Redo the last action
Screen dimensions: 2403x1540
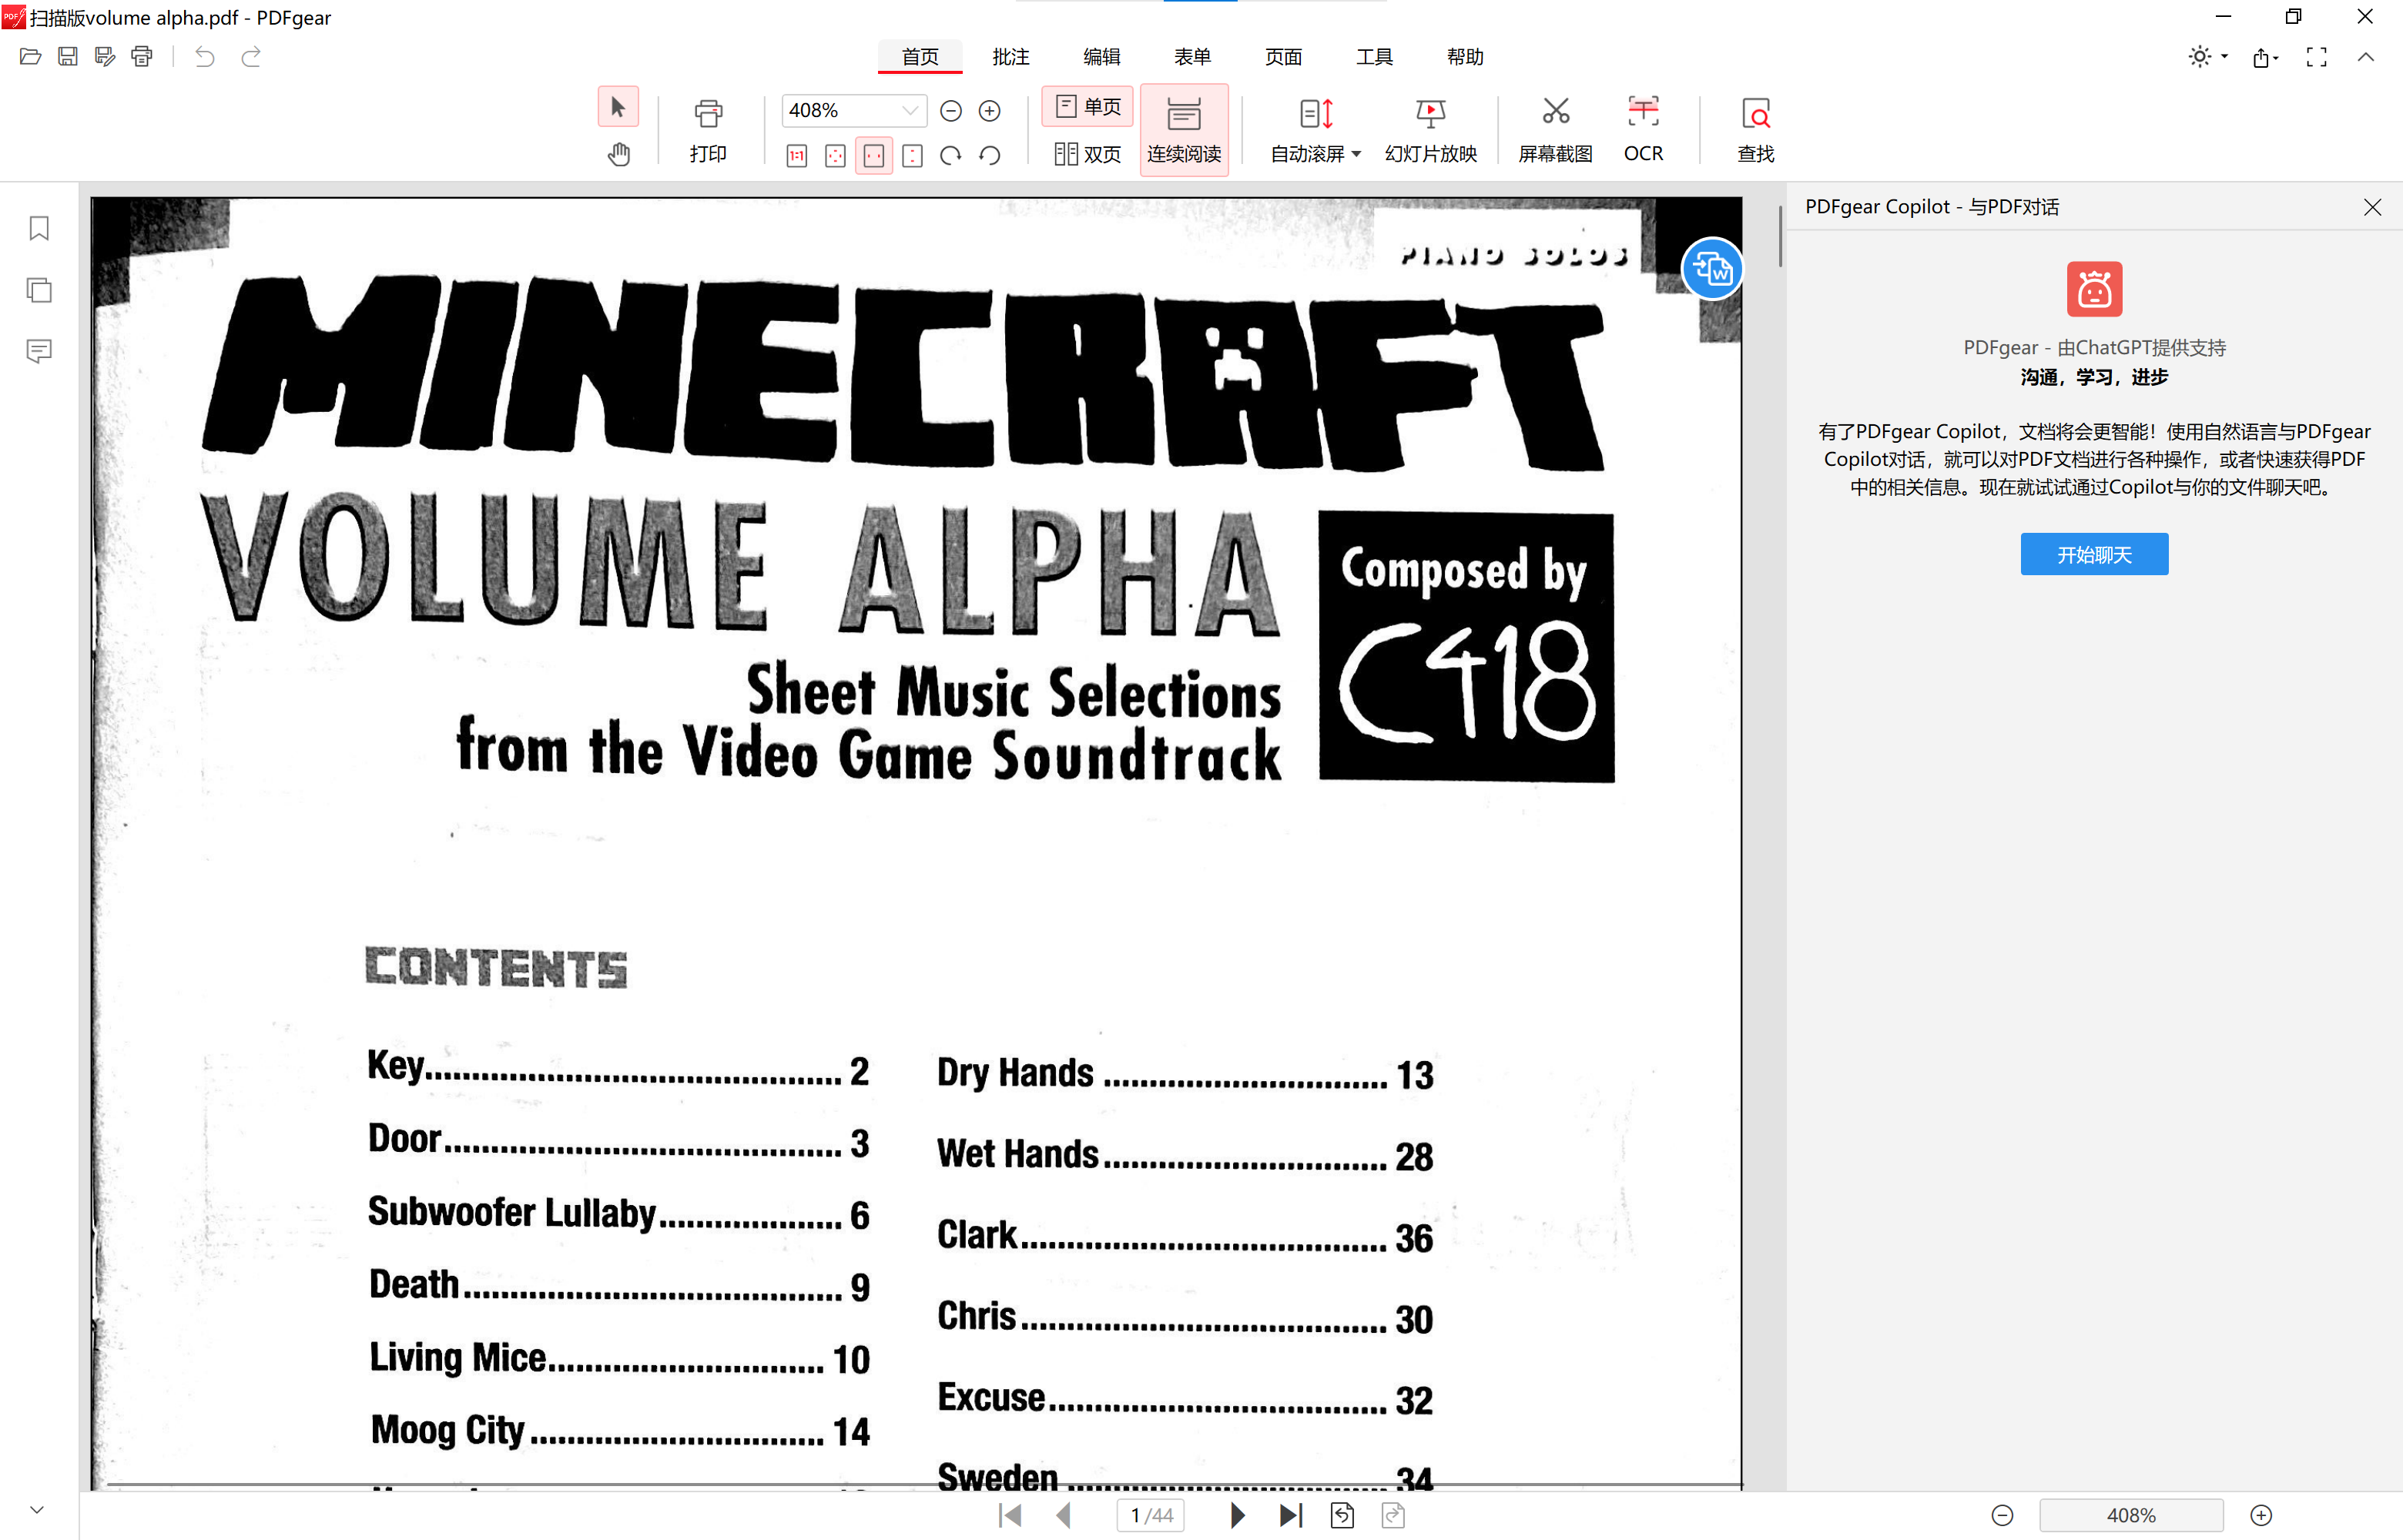[251, 57]
